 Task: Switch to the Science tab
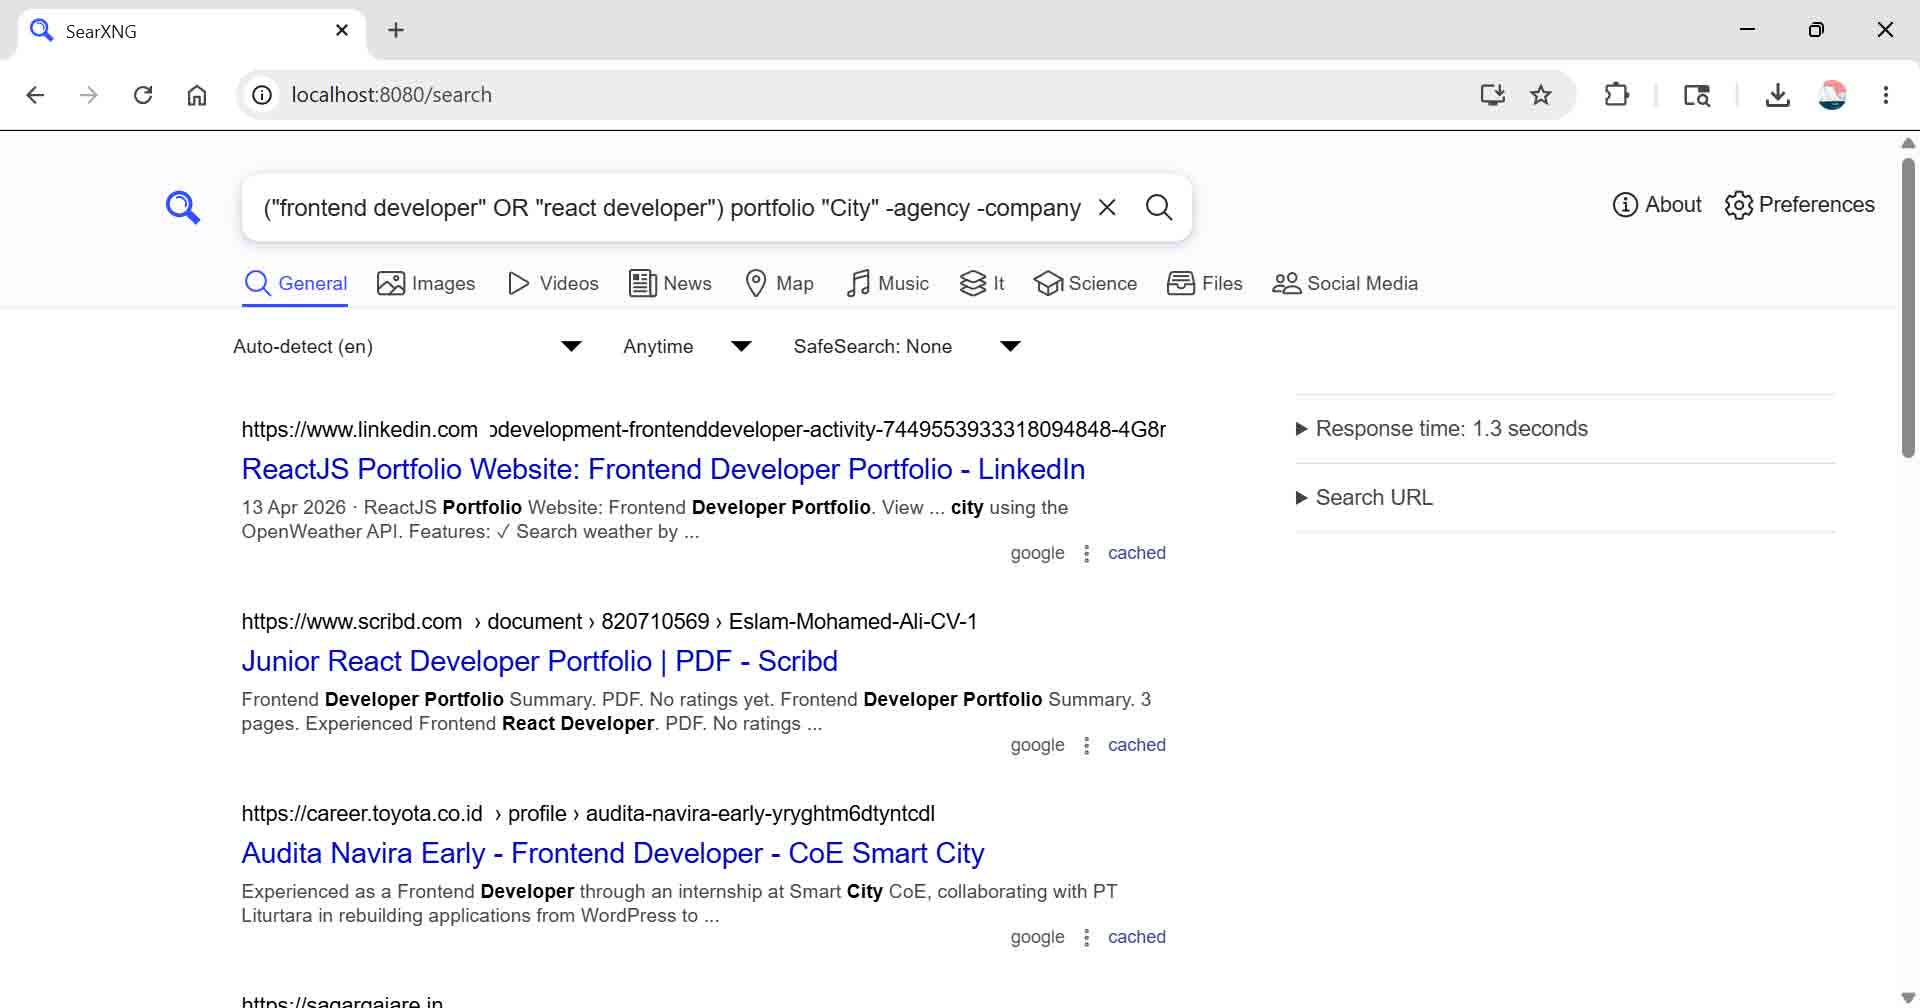[1085, 284]
